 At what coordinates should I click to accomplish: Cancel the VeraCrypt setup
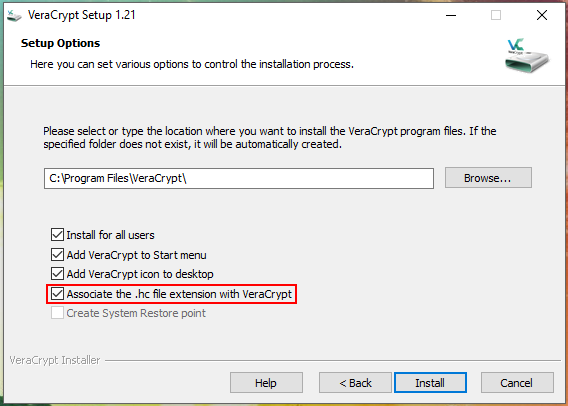[517, 382]
